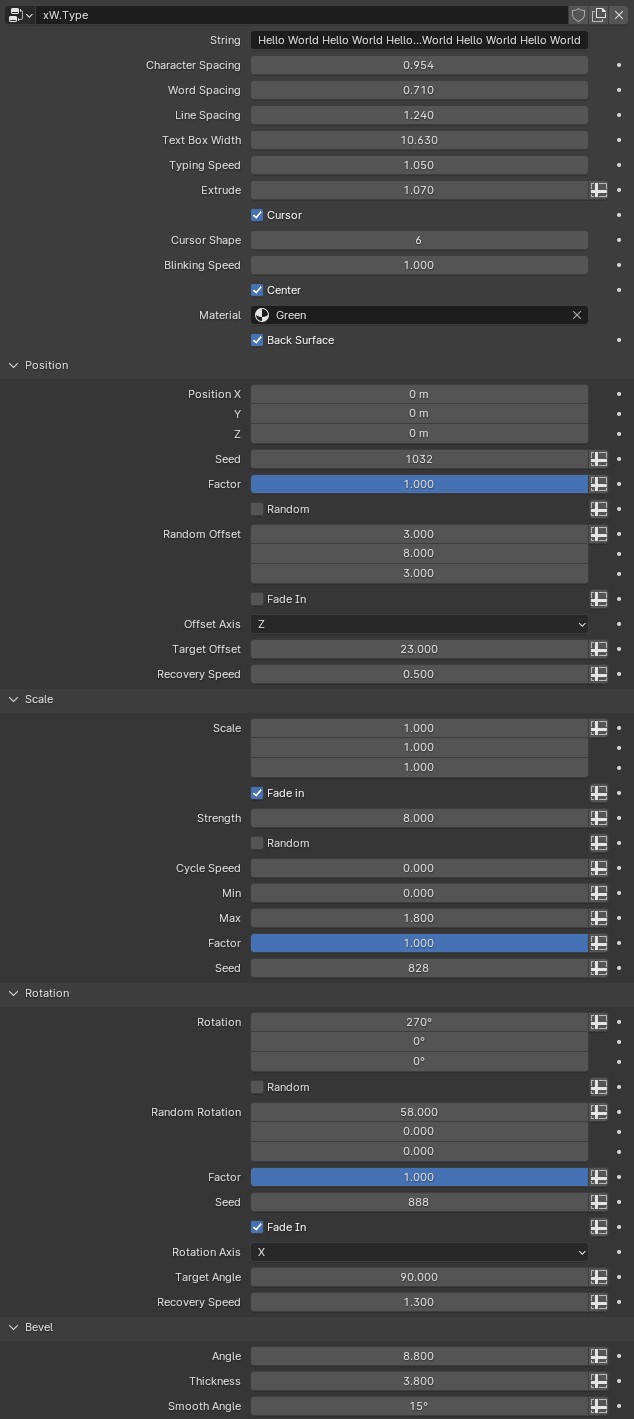Disable the Cursor checkbox
Screen dimensions: 634x1419
click(258, 215)
